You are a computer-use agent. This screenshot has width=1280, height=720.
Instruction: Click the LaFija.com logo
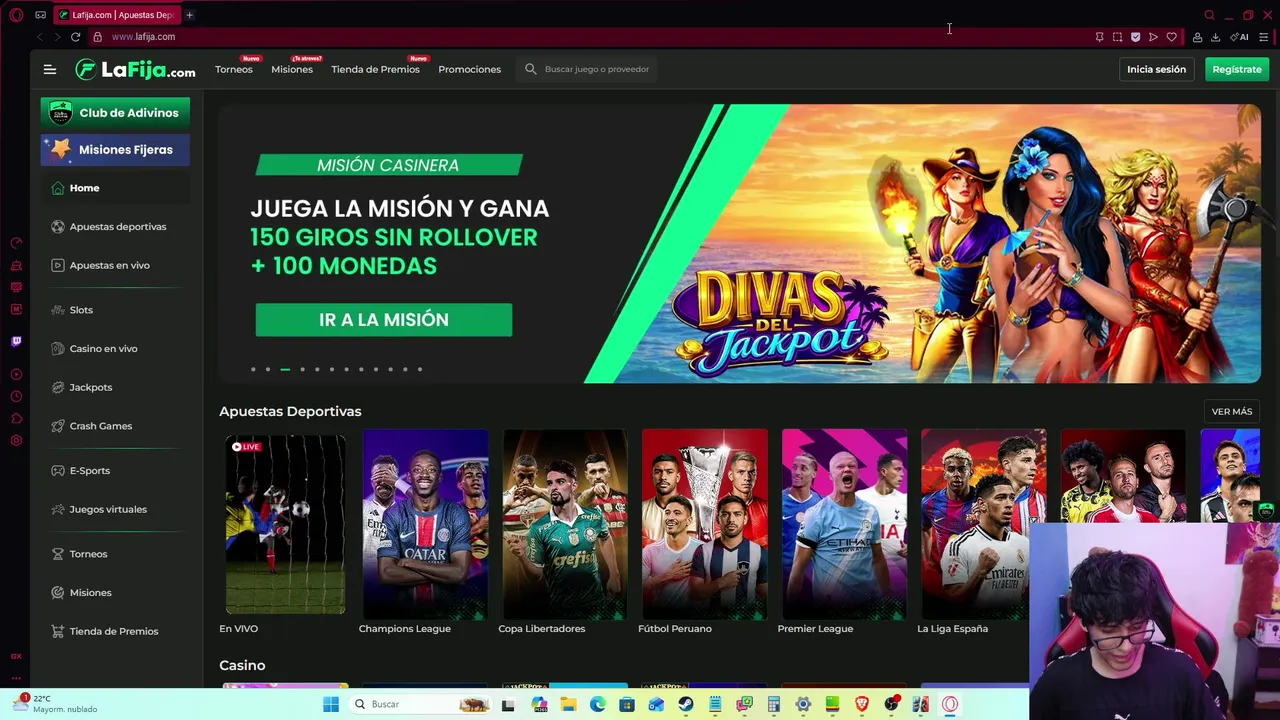tap(135, 69)
